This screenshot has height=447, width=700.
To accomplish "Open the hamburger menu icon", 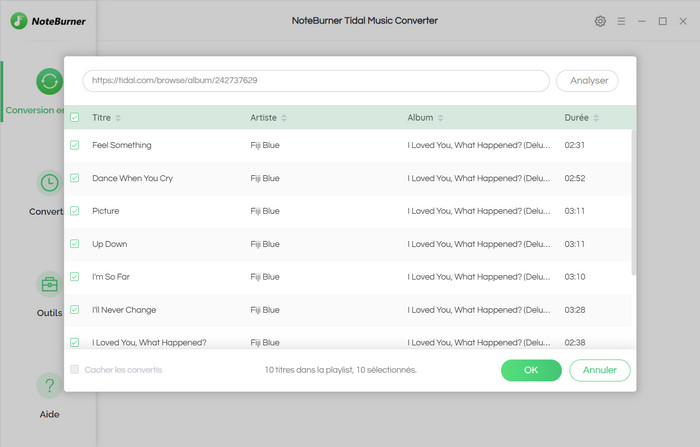I will [621, 21].
